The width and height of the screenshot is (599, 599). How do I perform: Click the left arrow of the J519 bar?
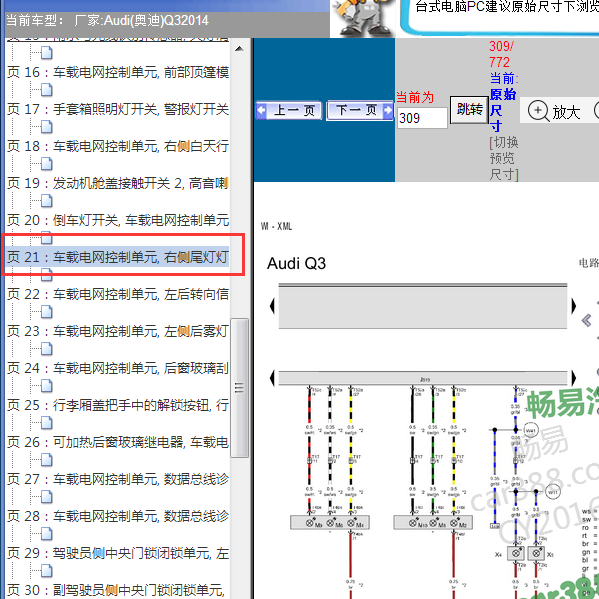(x=272, y=378)
